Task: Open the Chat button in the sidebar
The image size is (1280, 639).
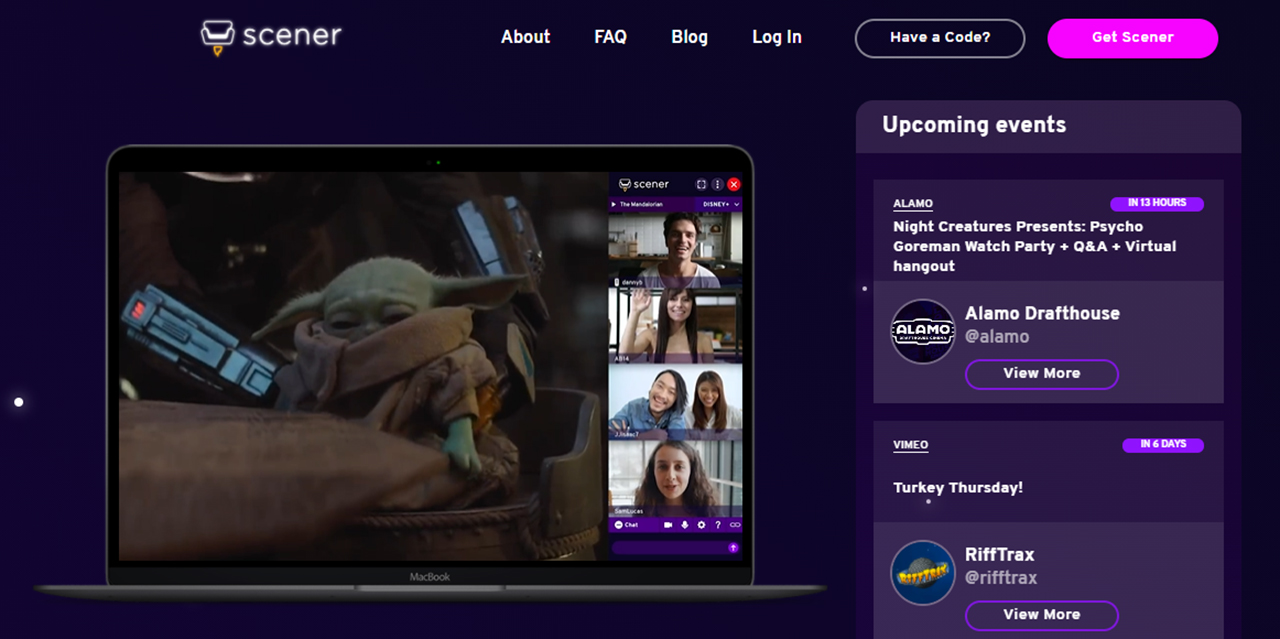Action: click(x=626, y=525)
